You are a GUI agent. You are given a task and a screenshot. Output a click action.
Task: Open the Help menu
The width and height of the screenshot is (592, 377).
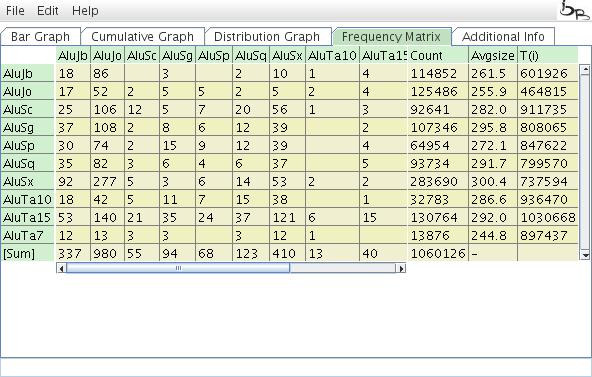[85, 11]
